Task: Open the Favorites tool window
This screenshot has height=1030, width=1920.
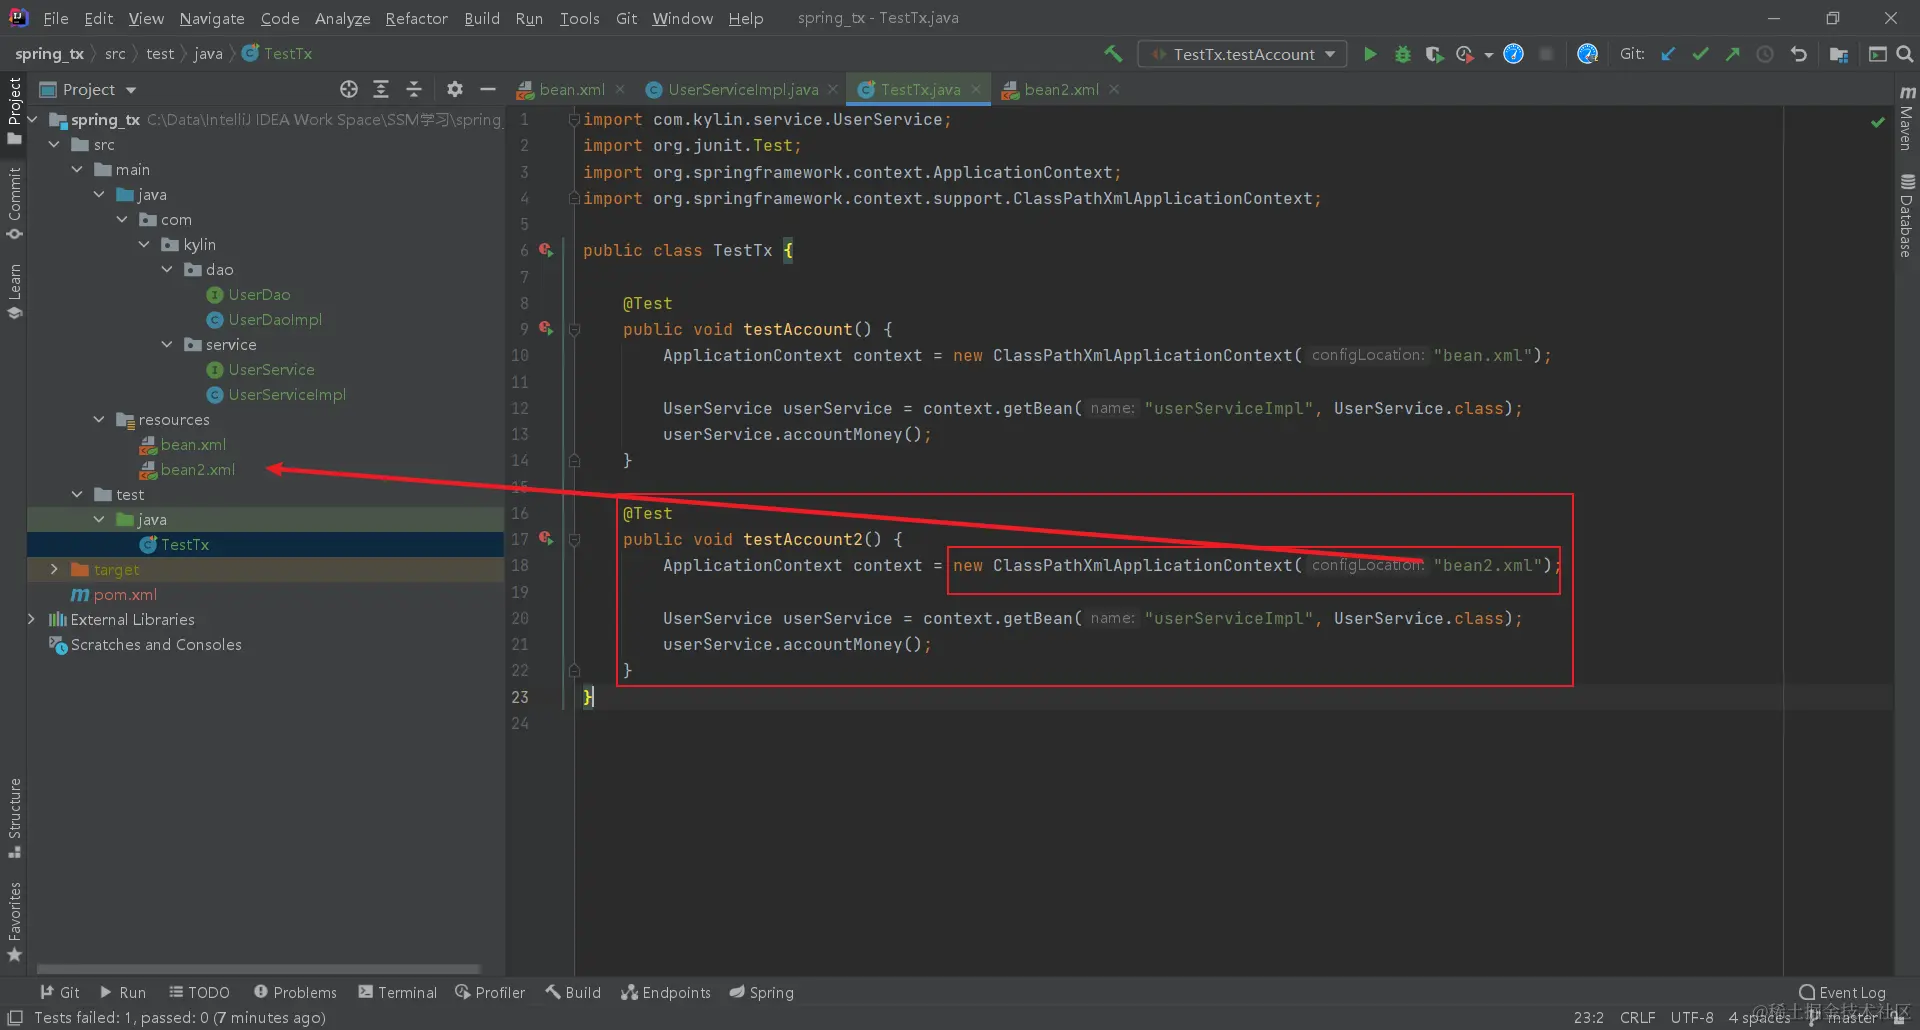Action: point(14,922)
